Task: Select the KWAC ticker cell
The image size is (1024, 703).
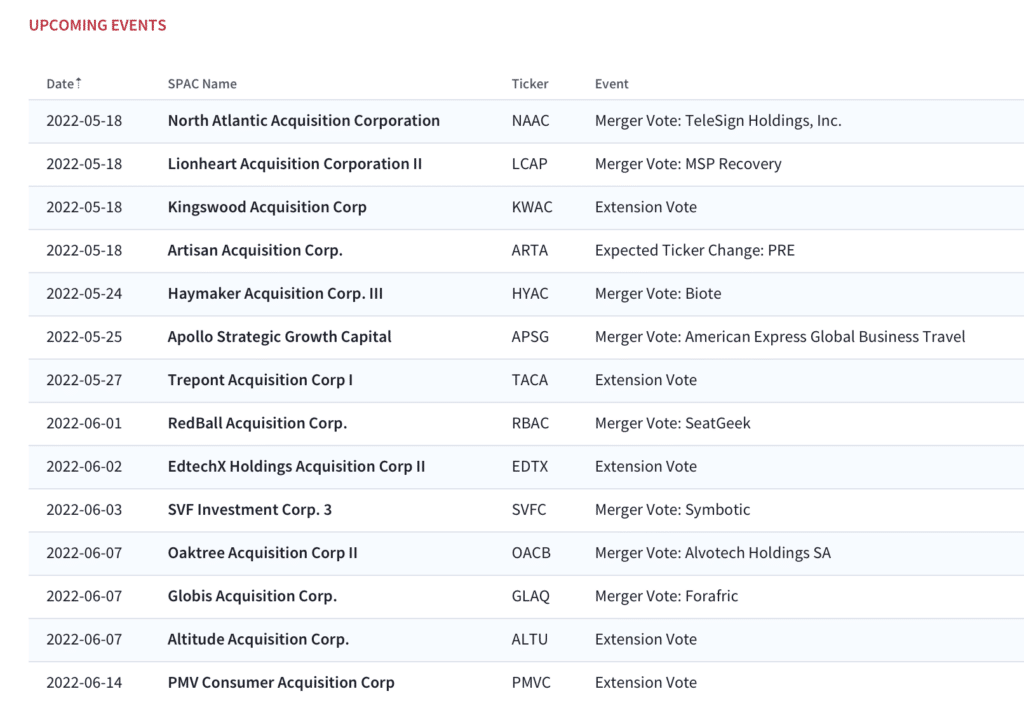Action: pos(532,207)
